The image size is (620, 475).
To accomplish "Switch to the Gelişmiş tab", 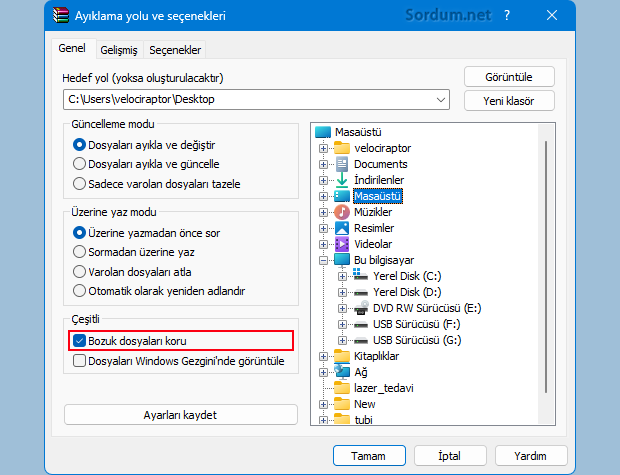I will (x=119, y=50).
